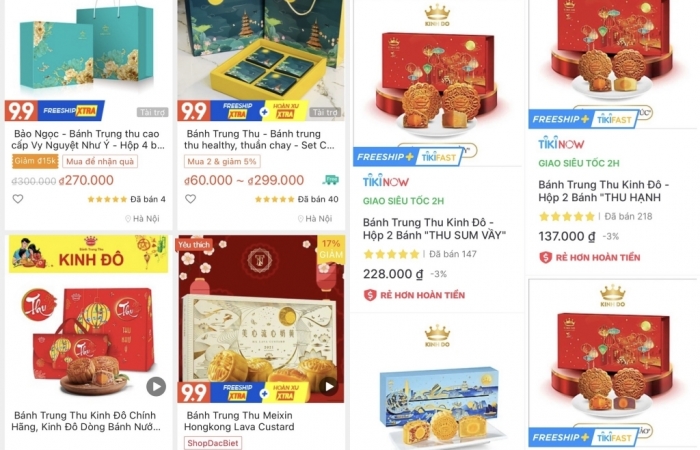Favorite the Bảo Ngọc mooncake product heart
700x450 pixels.
18,199
